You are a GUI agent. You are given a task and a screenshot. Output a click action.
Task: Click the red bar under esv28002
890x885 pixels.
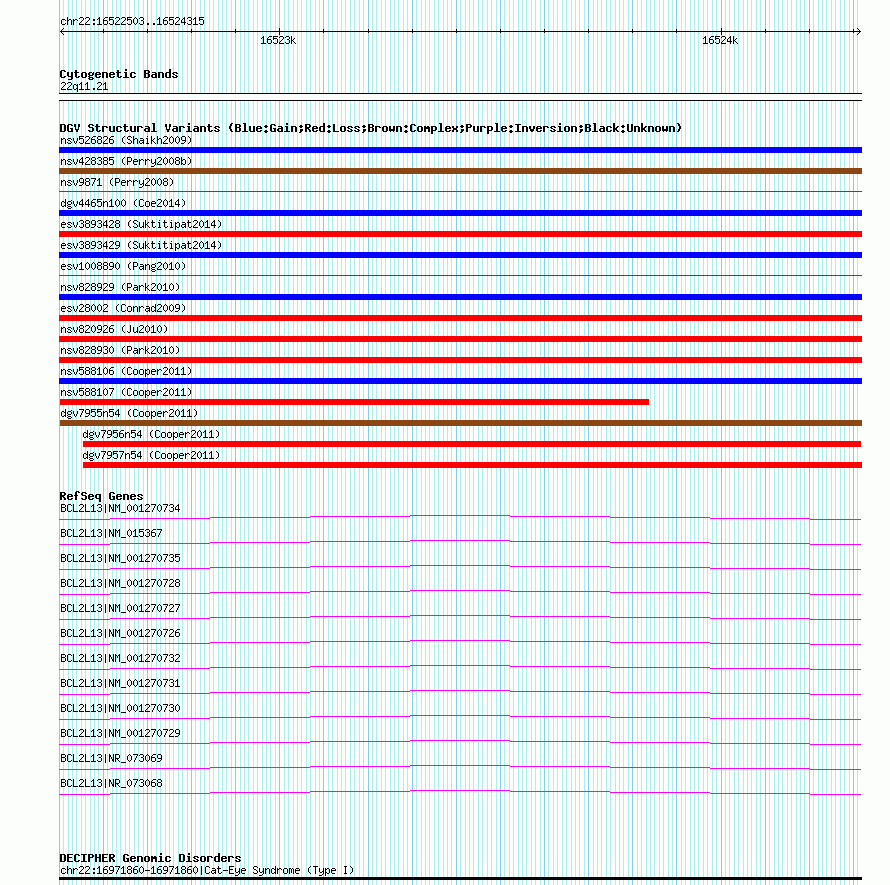click(460, 318)
